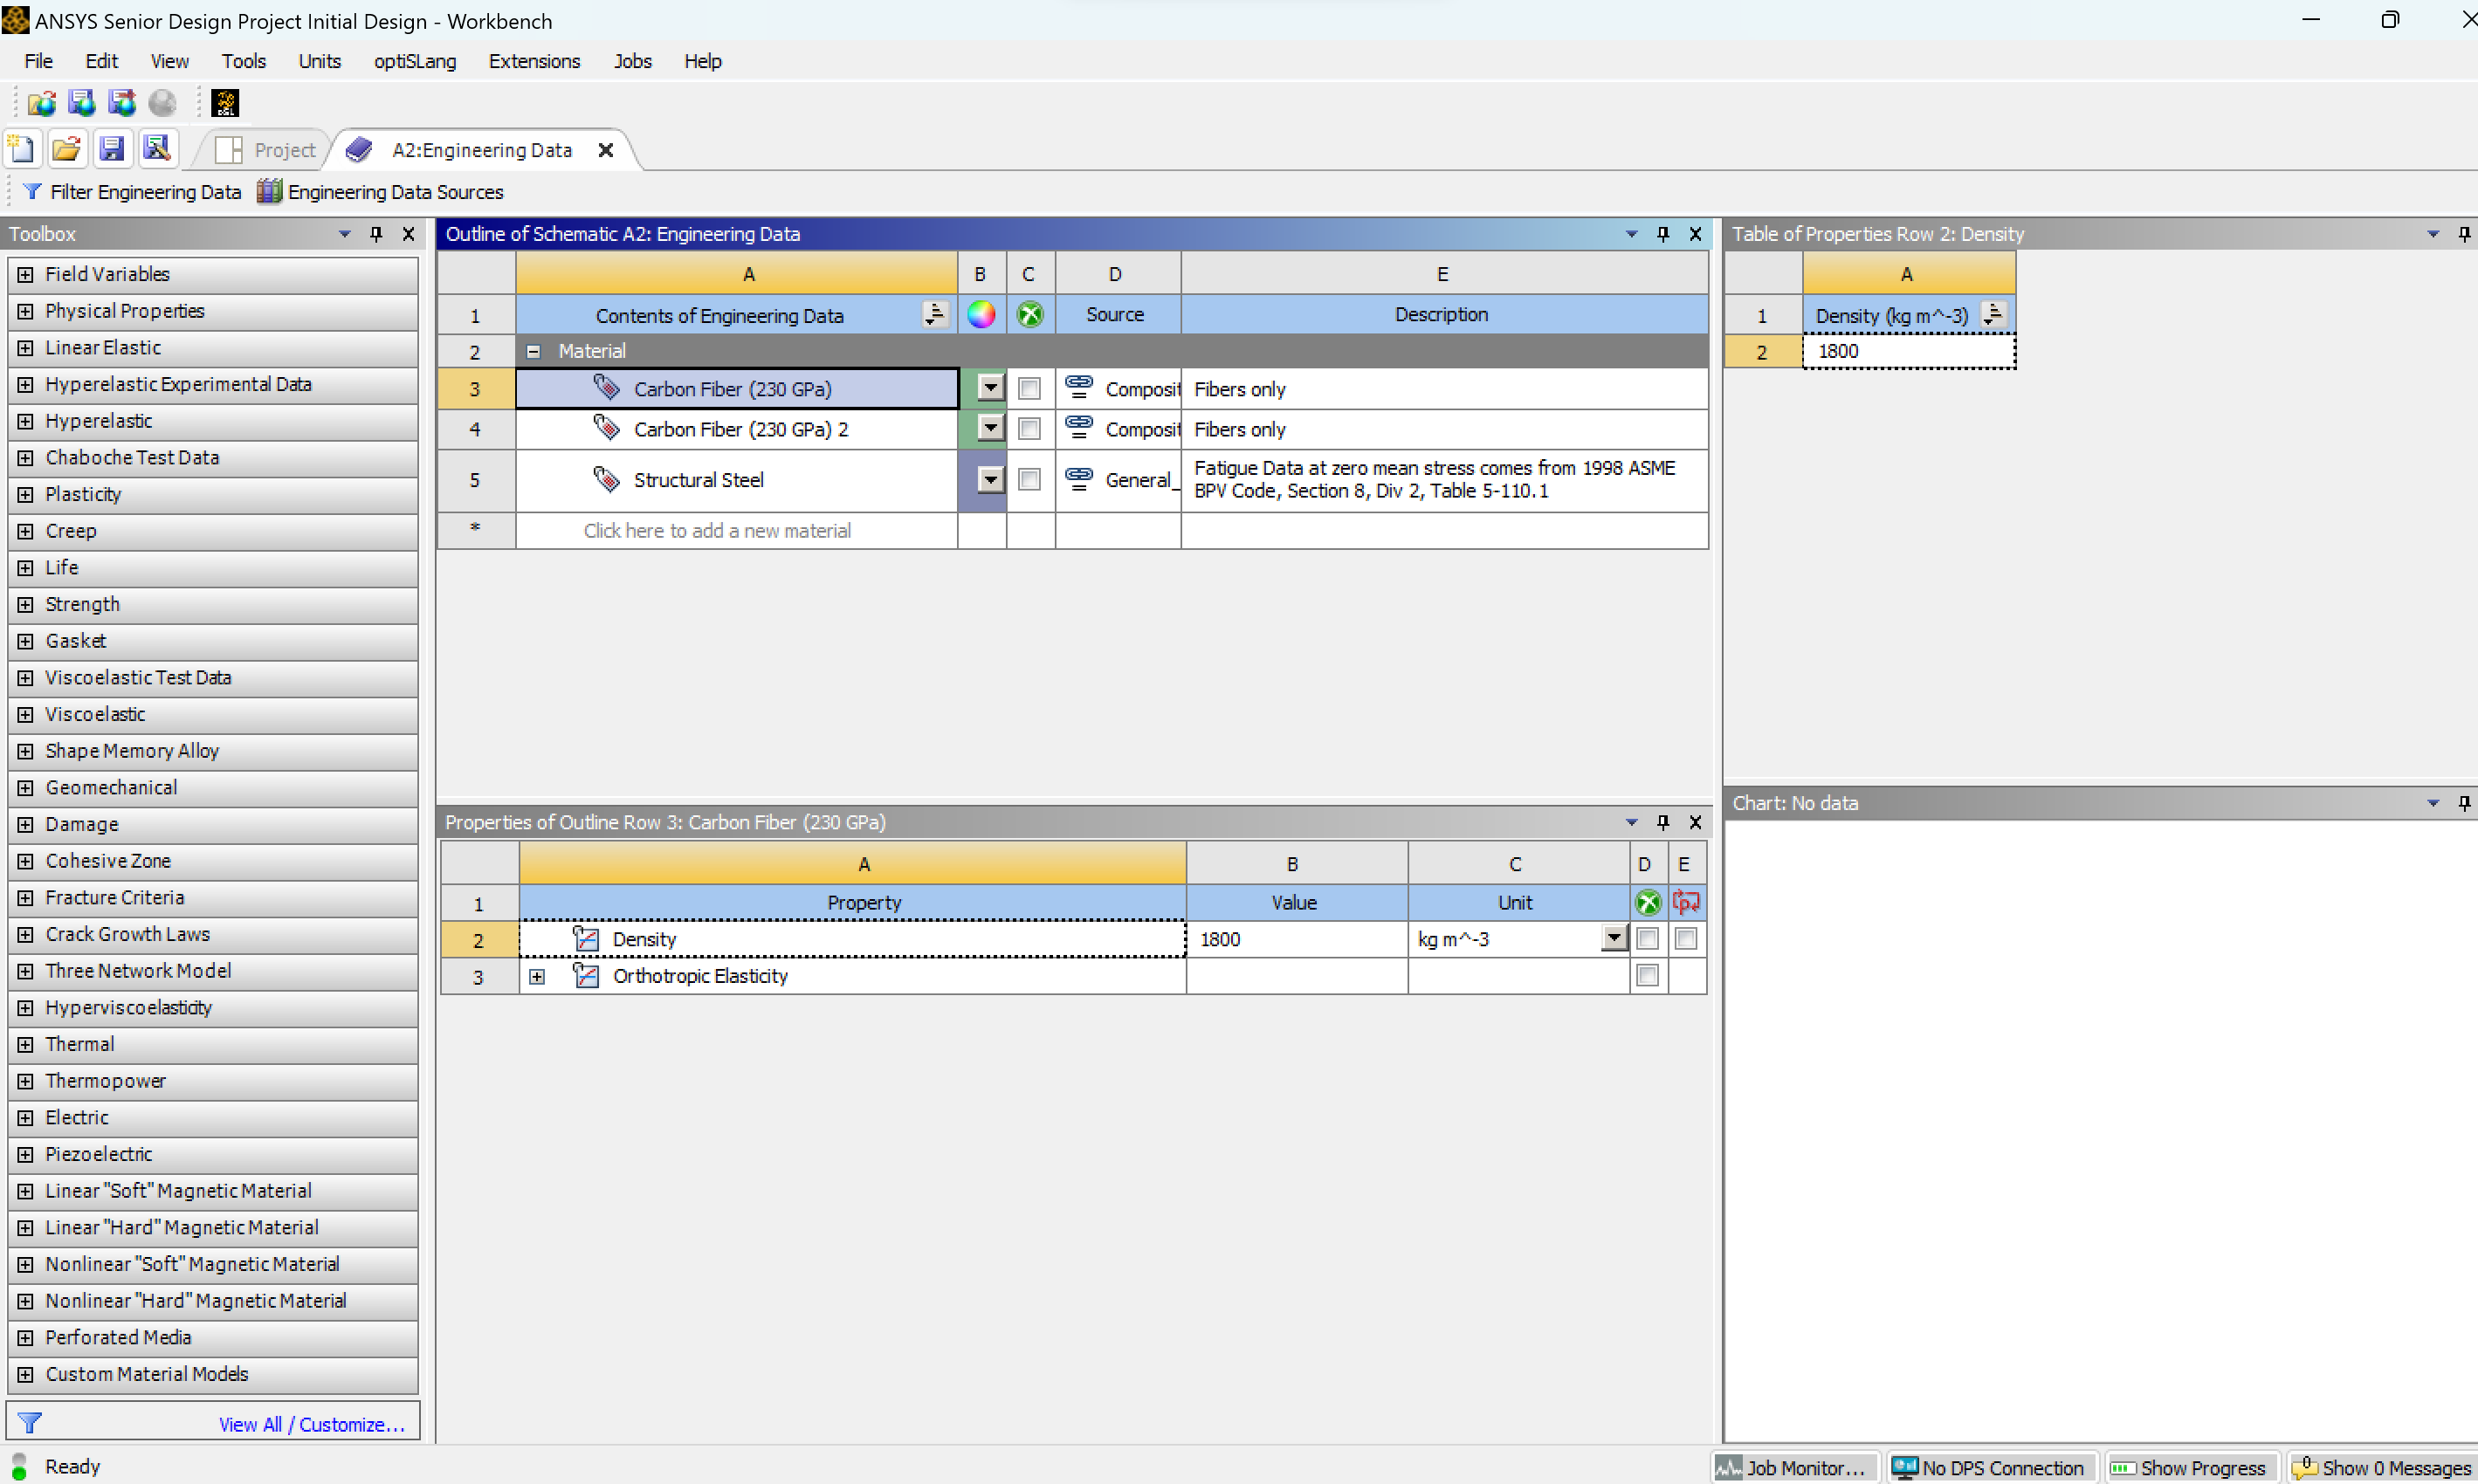Click the optiSLang toolbar icon
This screenshot has height=1484, width=2478.
(x=225, y=103)
